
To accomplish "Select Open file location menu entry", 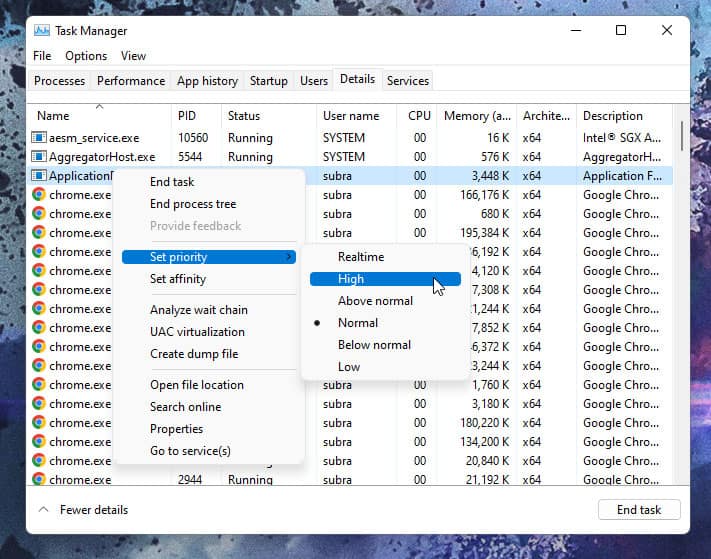I will [x=197, y=385].
